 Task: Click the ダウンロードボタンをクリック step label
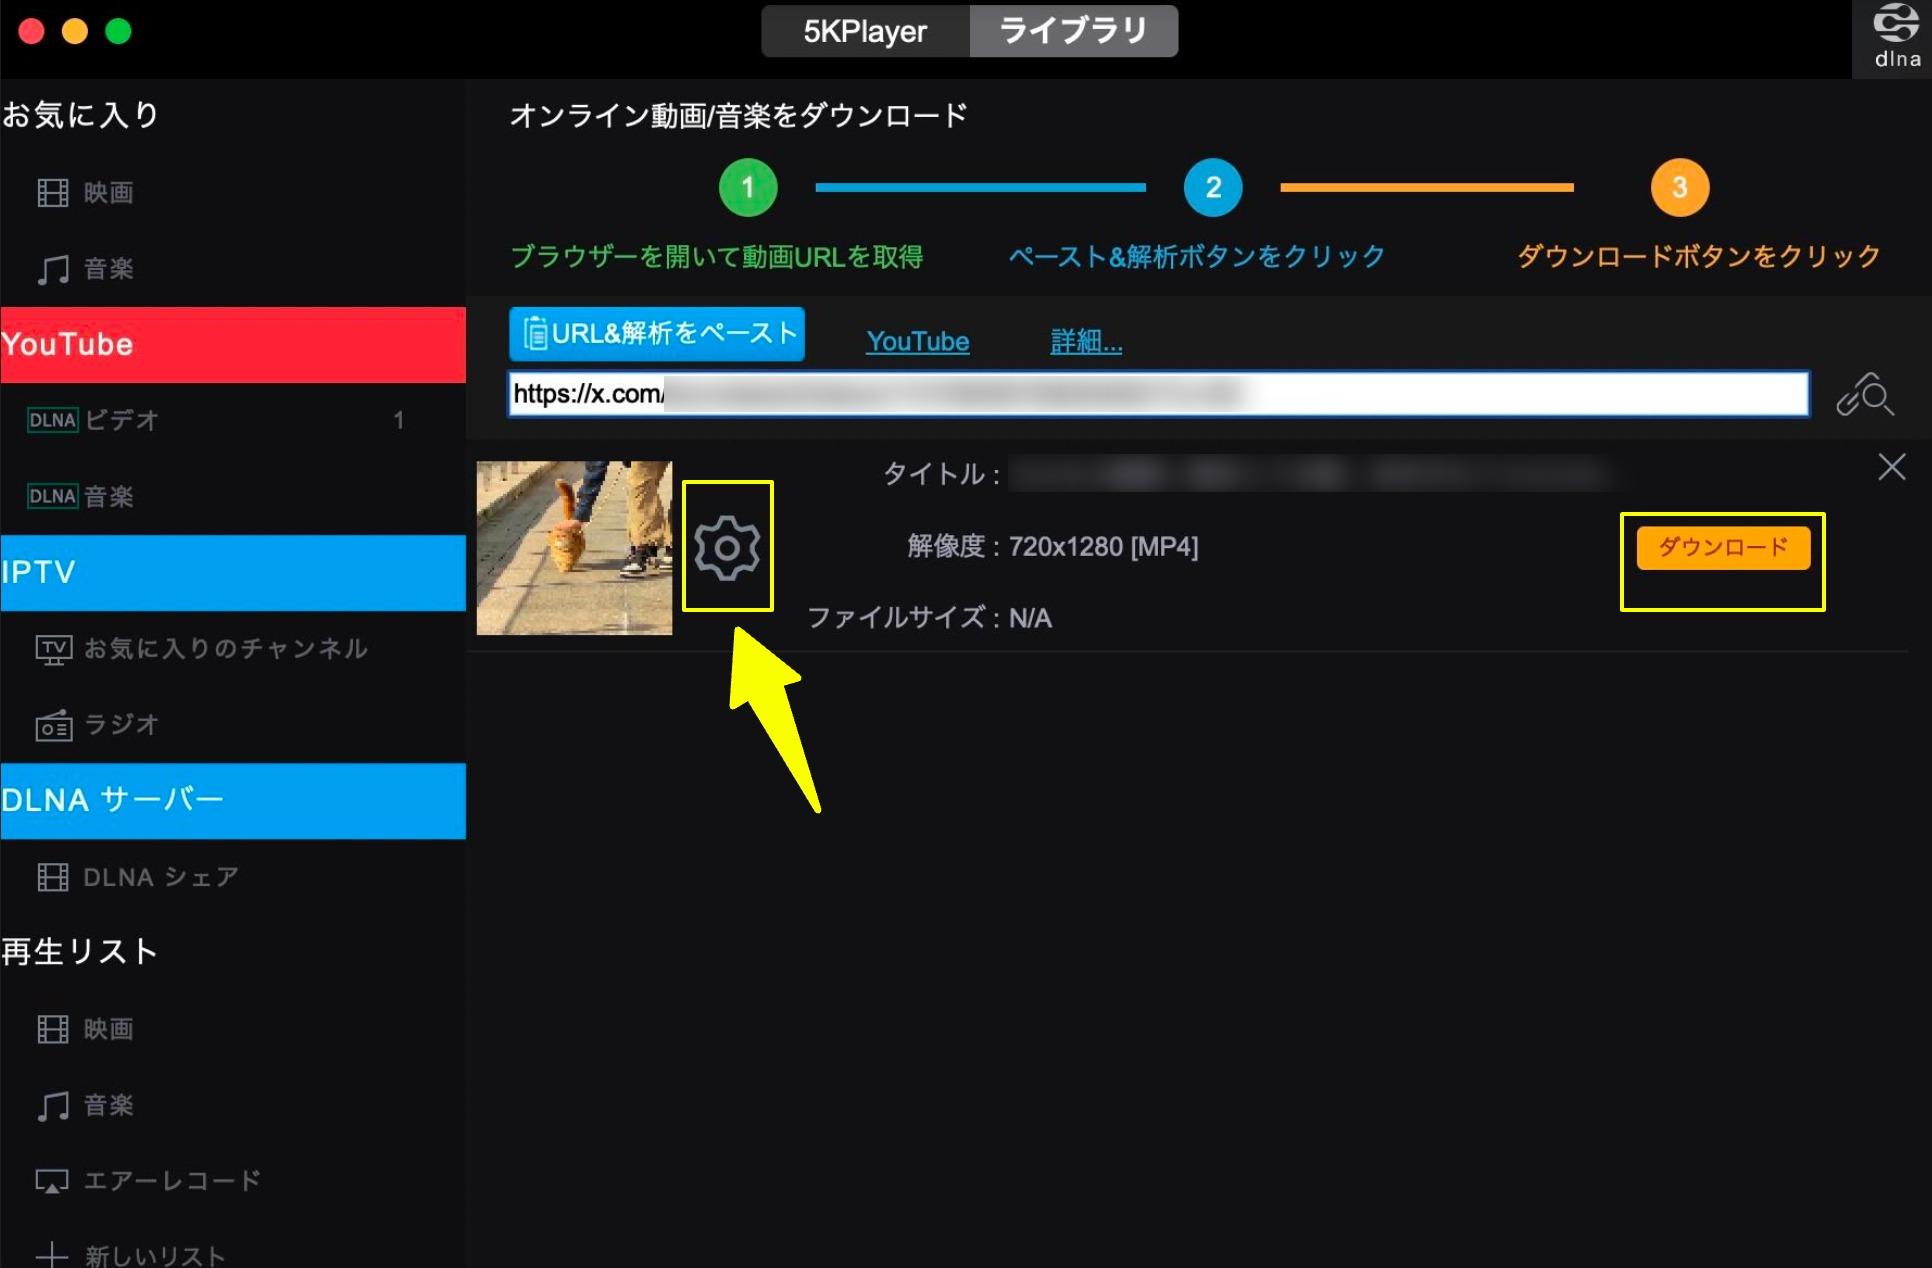pos(1698,257)
